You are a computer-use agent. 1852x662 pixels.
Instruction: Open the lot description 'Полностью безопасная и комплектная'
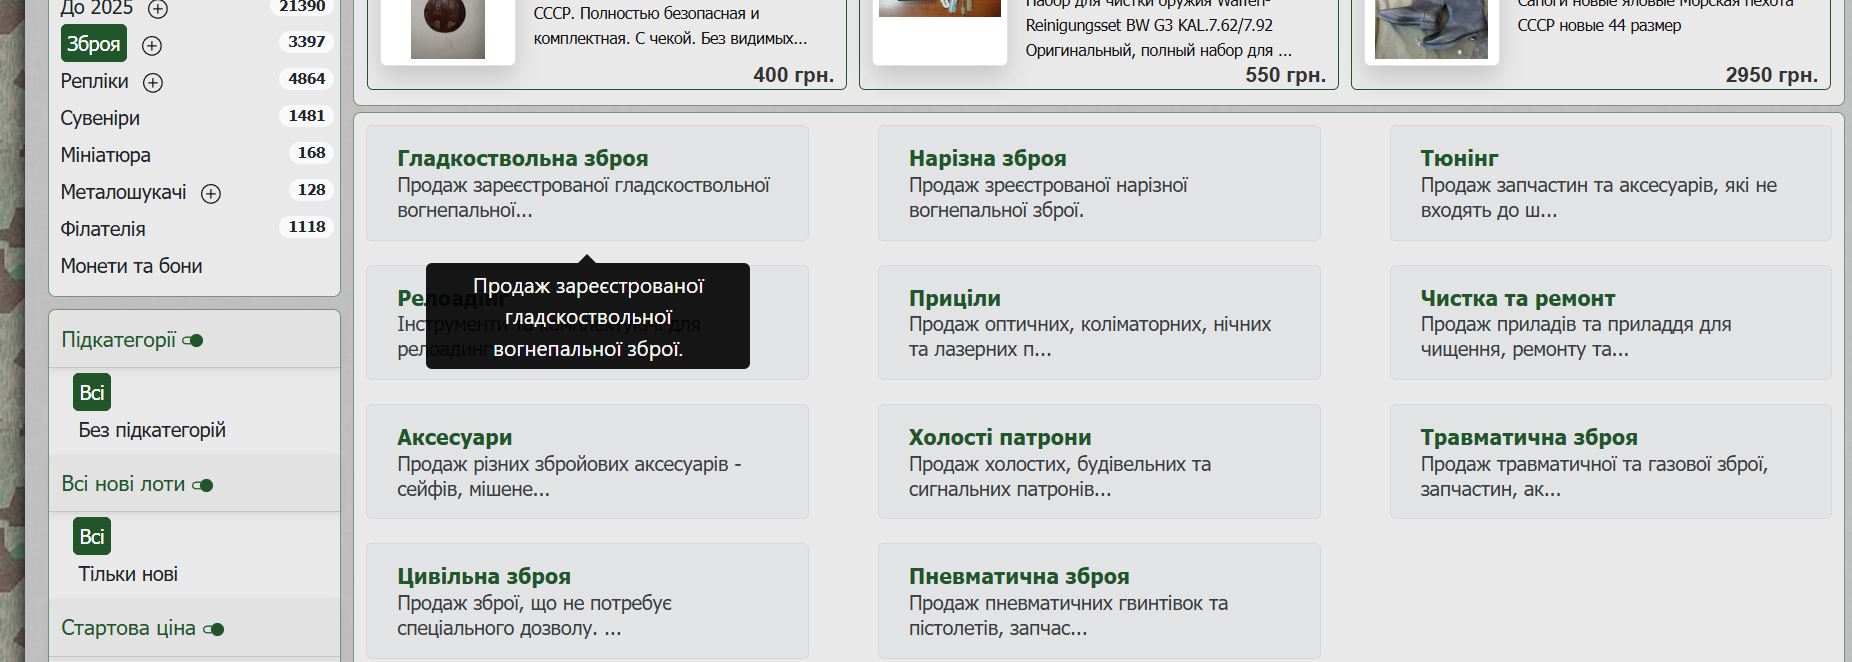coord(670,26)
